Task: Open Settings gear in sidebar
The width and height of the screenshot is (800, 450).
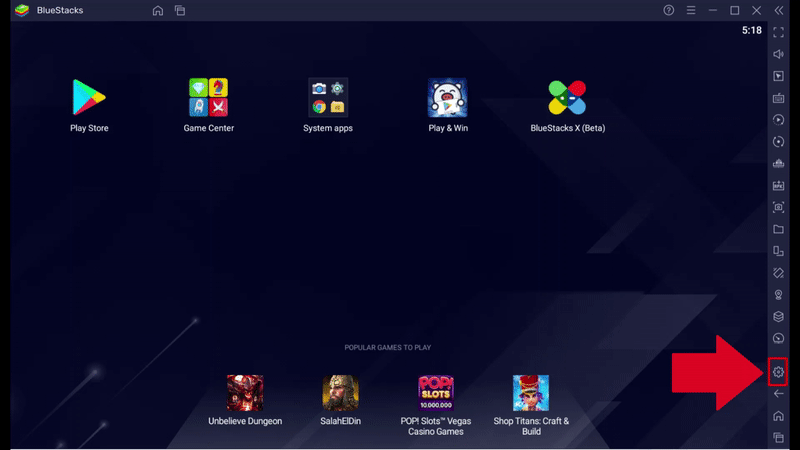Action: [x=778, y=372]
